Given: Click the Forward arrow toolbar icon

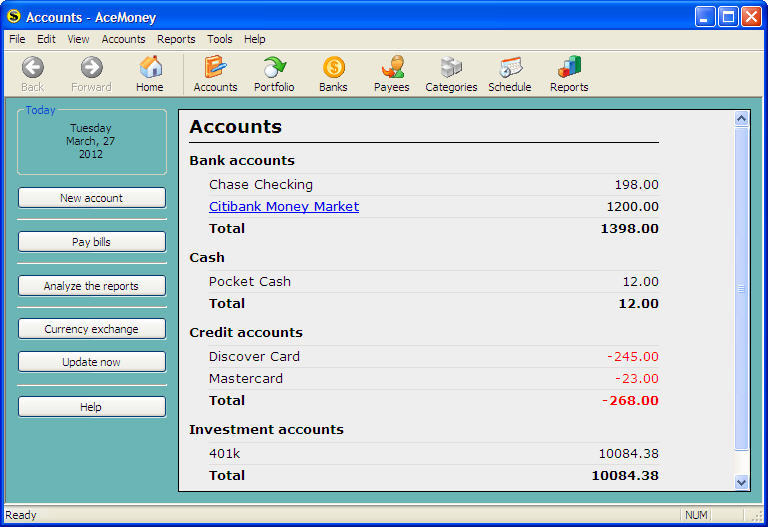Looking at the screenshot, I should (x=92, y=68).
